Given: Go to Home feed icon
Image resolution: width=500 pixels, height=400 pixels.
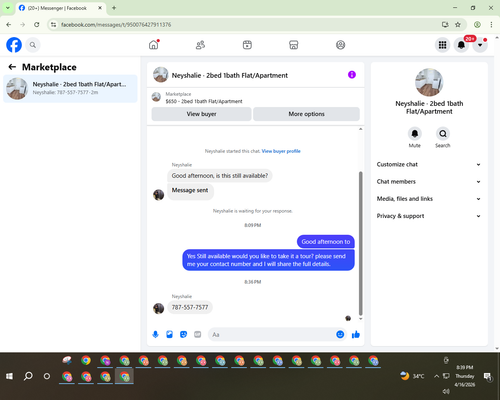Looking at the screenshot, I should point(154,45).
